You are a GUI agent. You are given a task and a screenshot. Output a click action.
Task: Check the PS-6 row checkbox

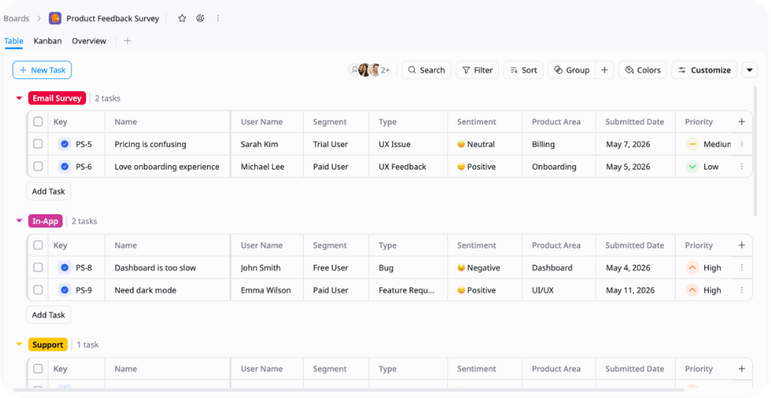(38, 167)
